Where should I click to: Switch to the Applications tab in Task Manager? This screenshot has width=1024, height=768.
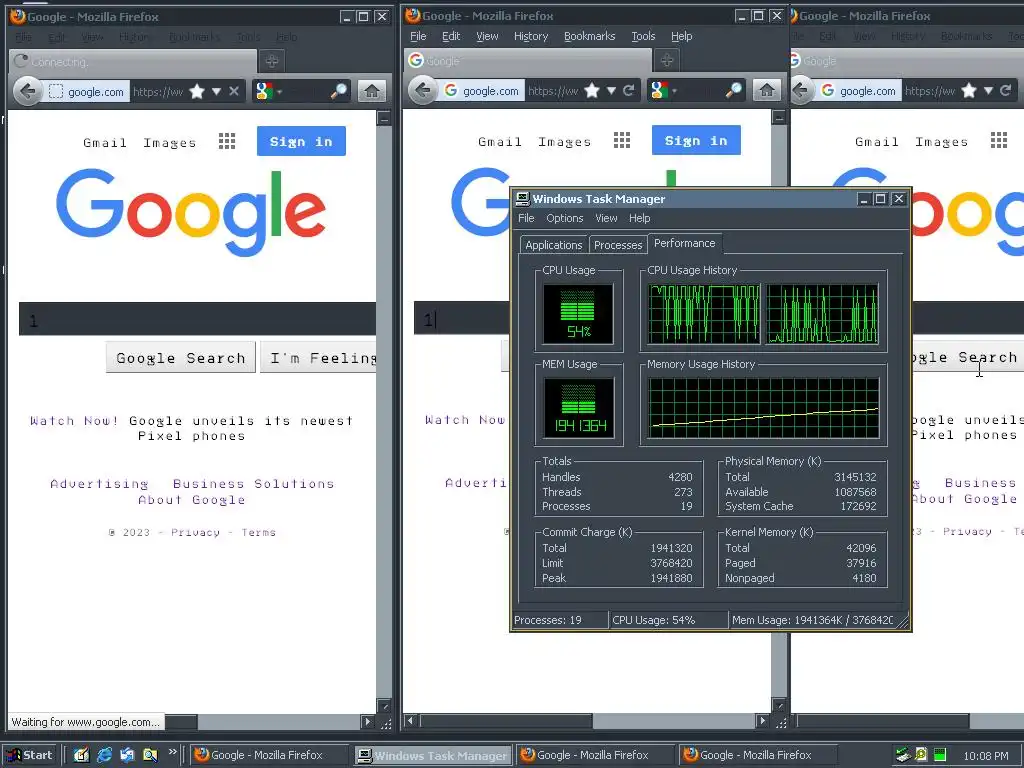pos(554,245)
